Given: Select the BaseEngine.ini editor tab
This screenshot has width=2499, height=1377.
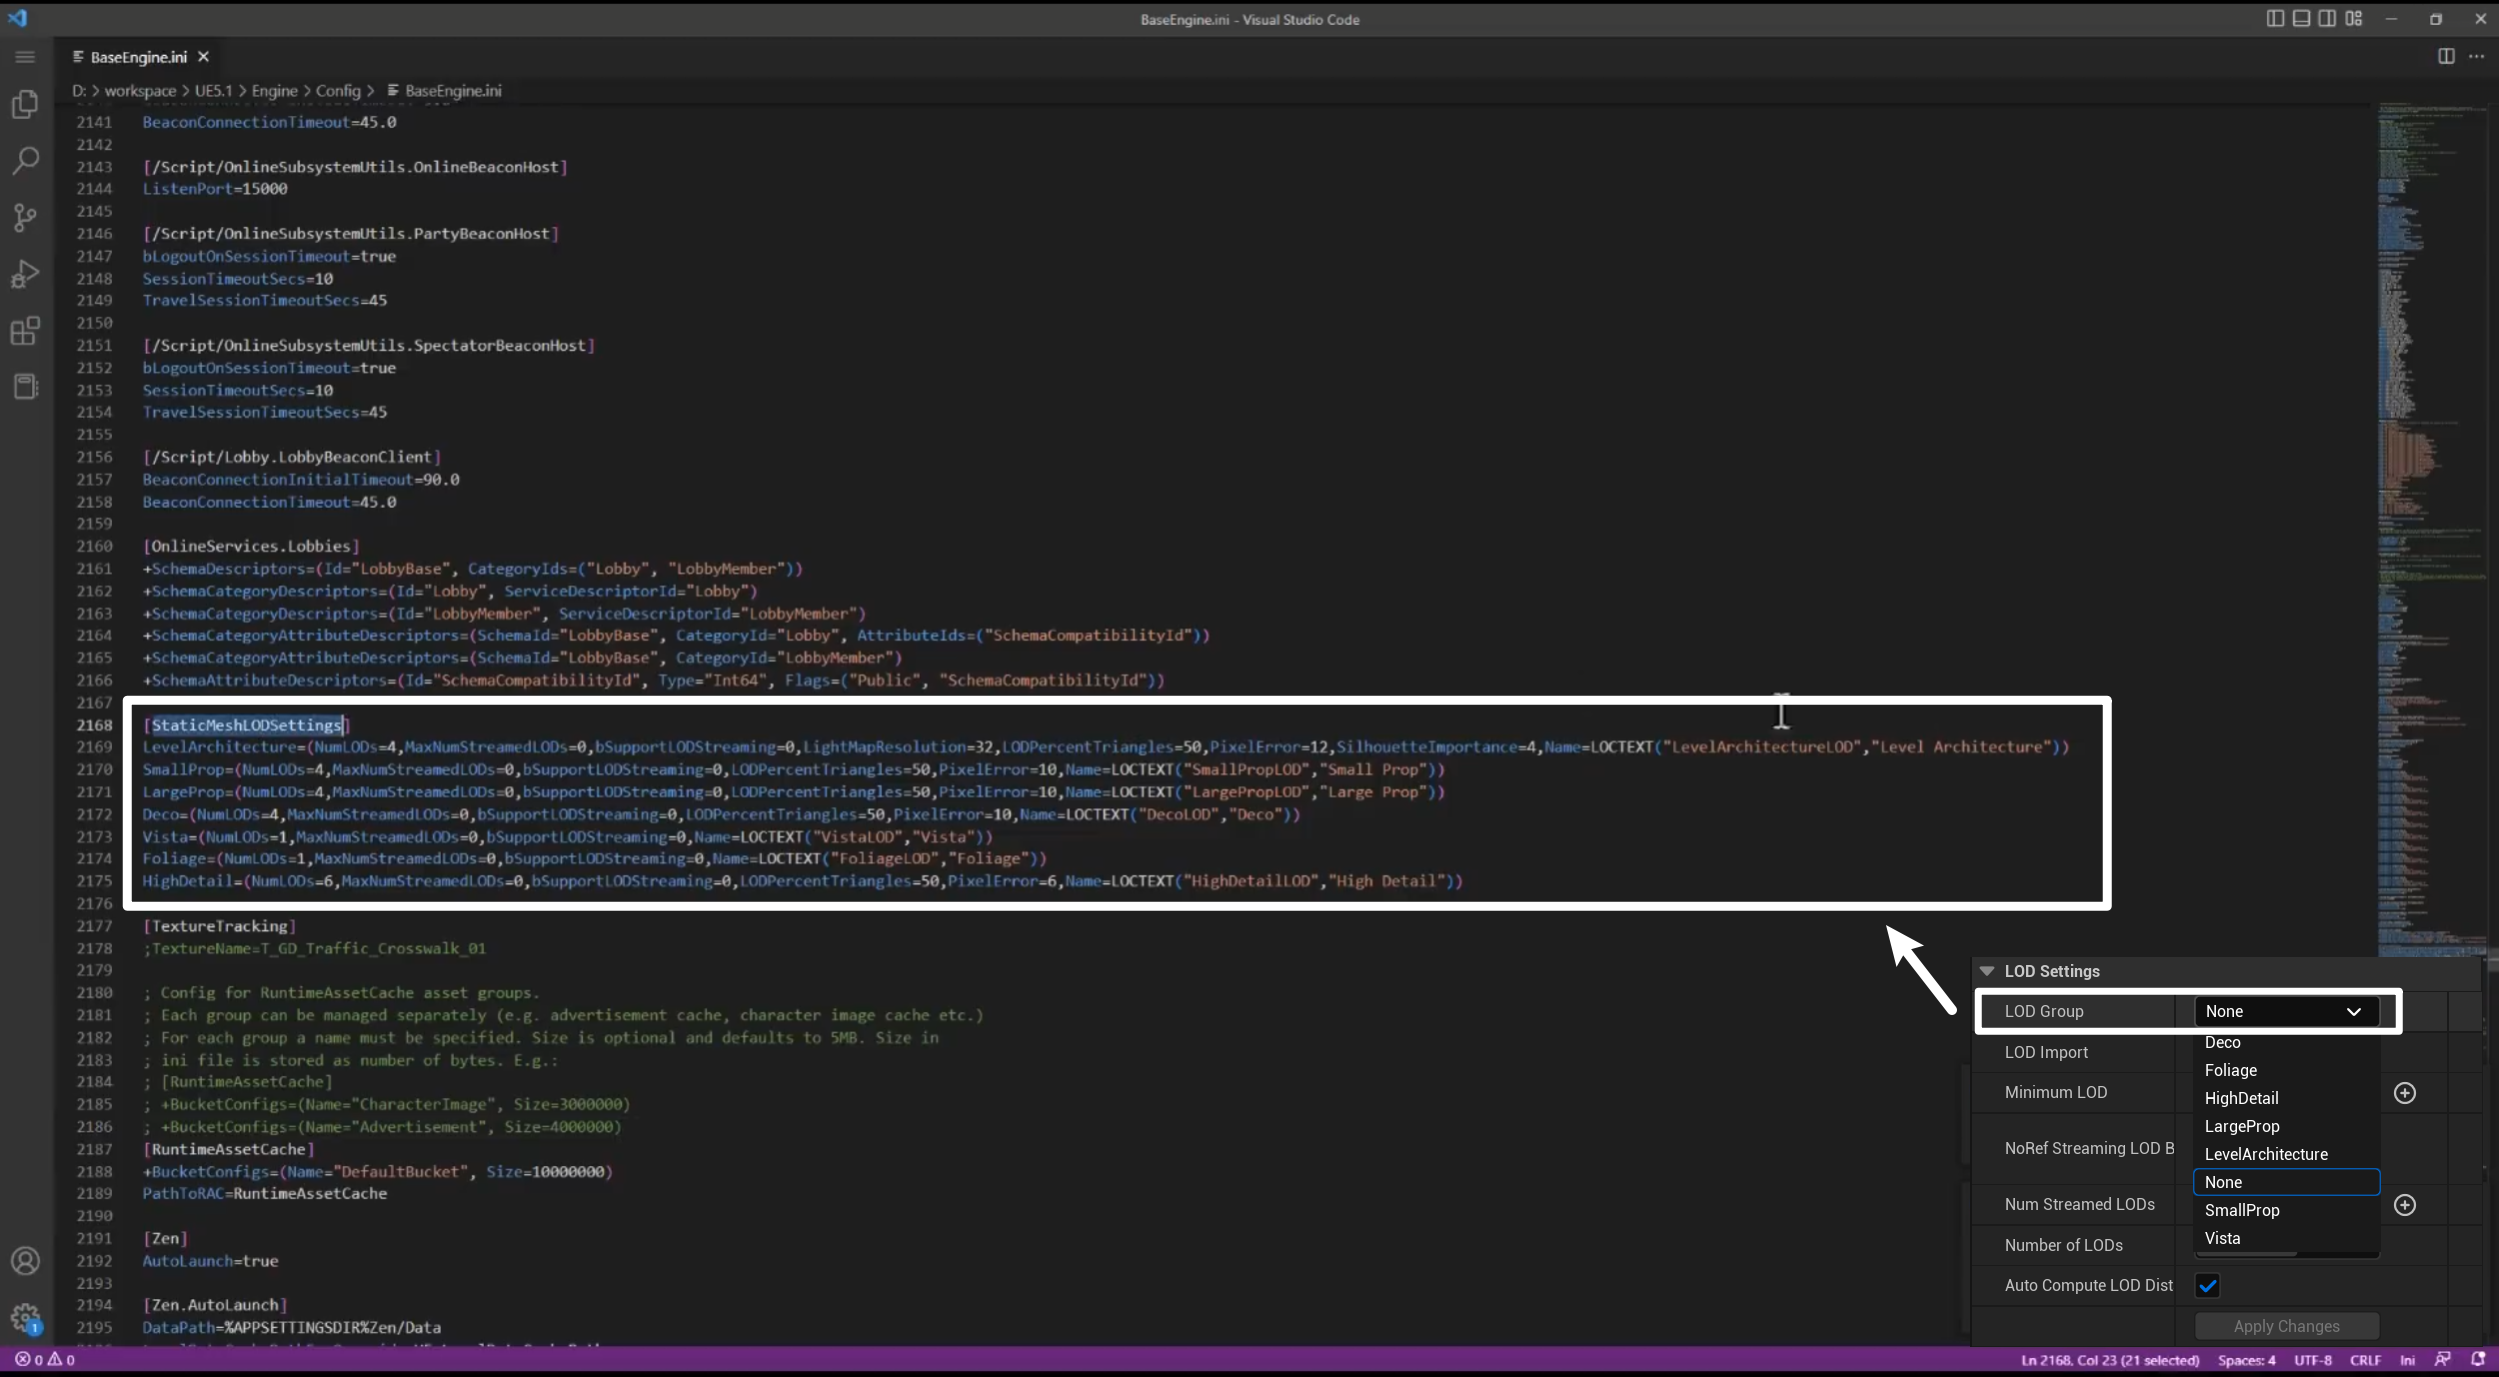Looking at the screenshot, I should [138, 57].
